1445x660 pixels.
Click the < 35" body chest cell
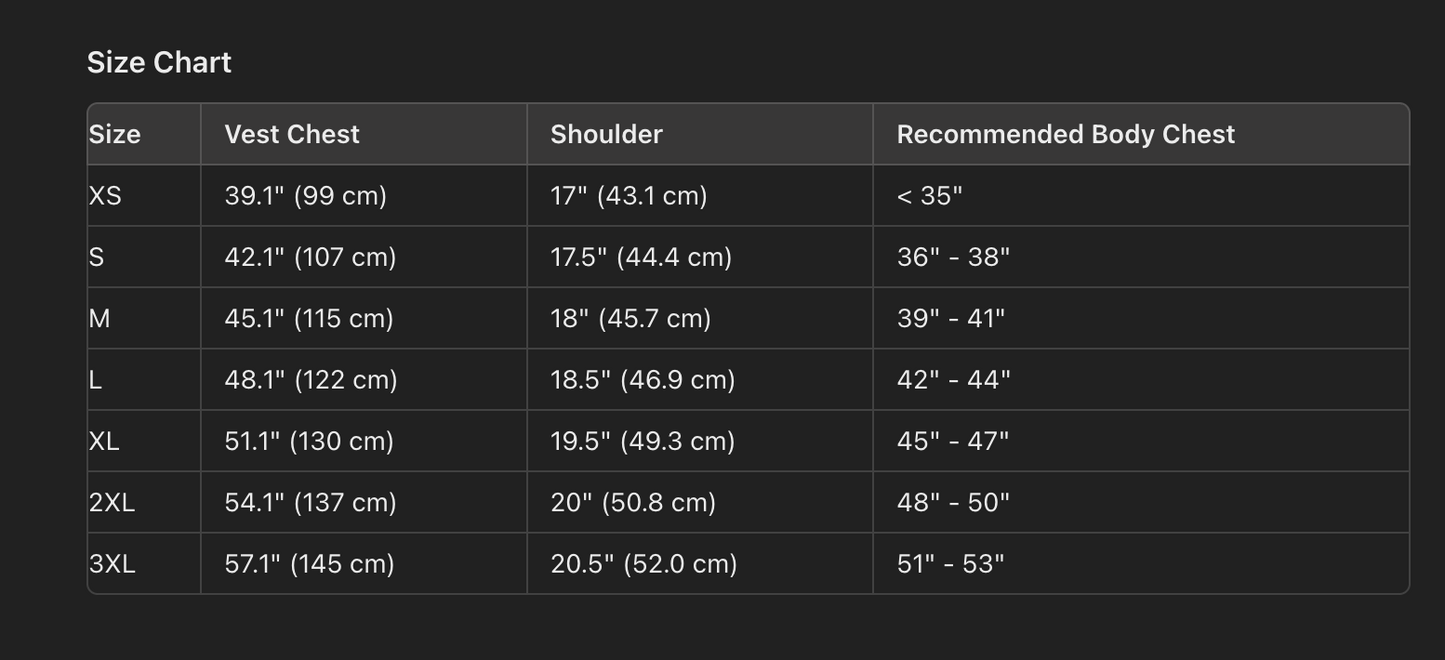(x=929, y=196)
